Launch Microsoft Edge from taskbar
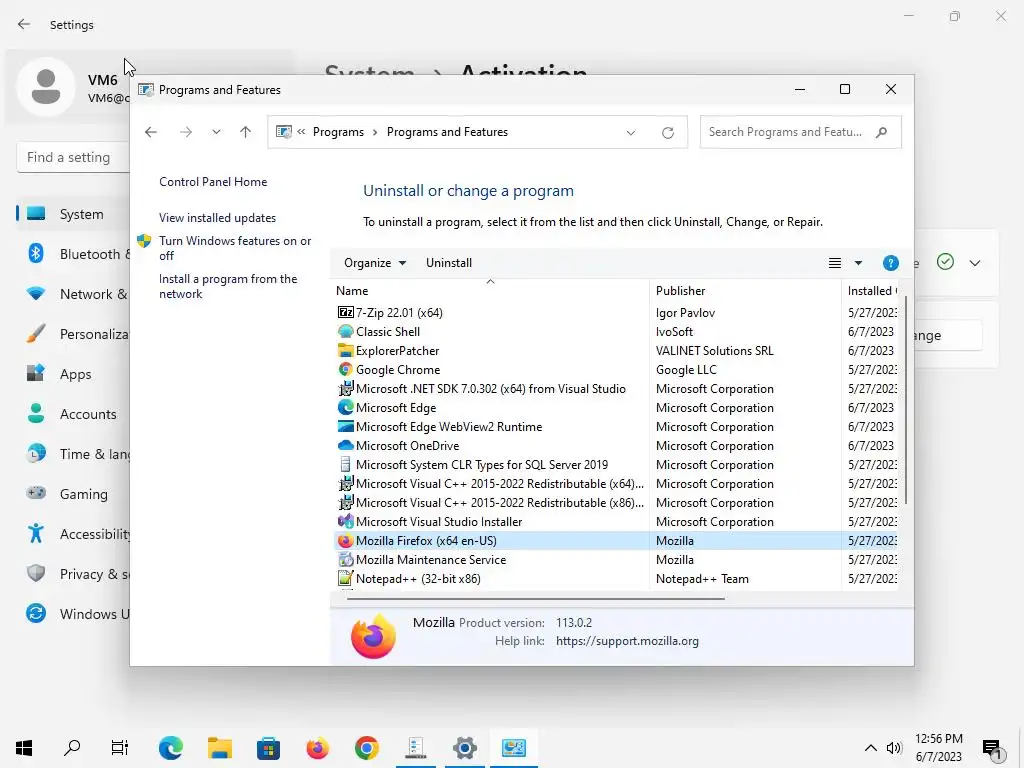This screenshot has height=768, width=1024. [x=170, y=747]
